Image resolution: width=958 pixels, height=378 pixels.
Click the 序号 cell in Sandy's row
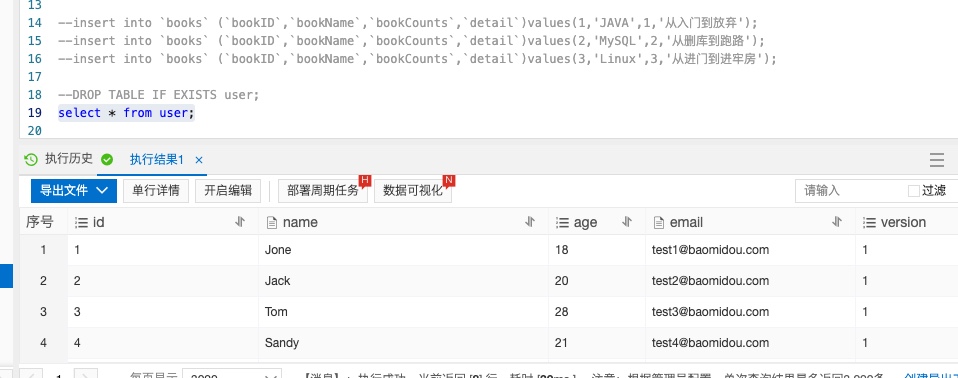point(43,343)
